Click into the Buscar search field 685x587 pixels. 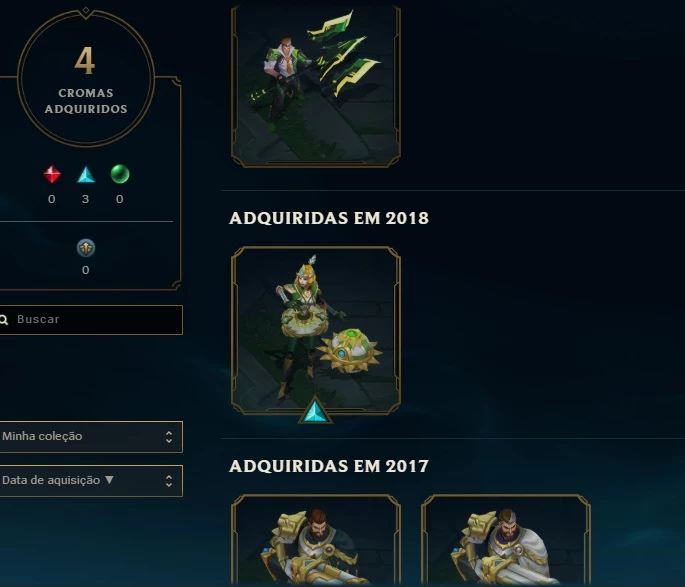click(91, 320)
